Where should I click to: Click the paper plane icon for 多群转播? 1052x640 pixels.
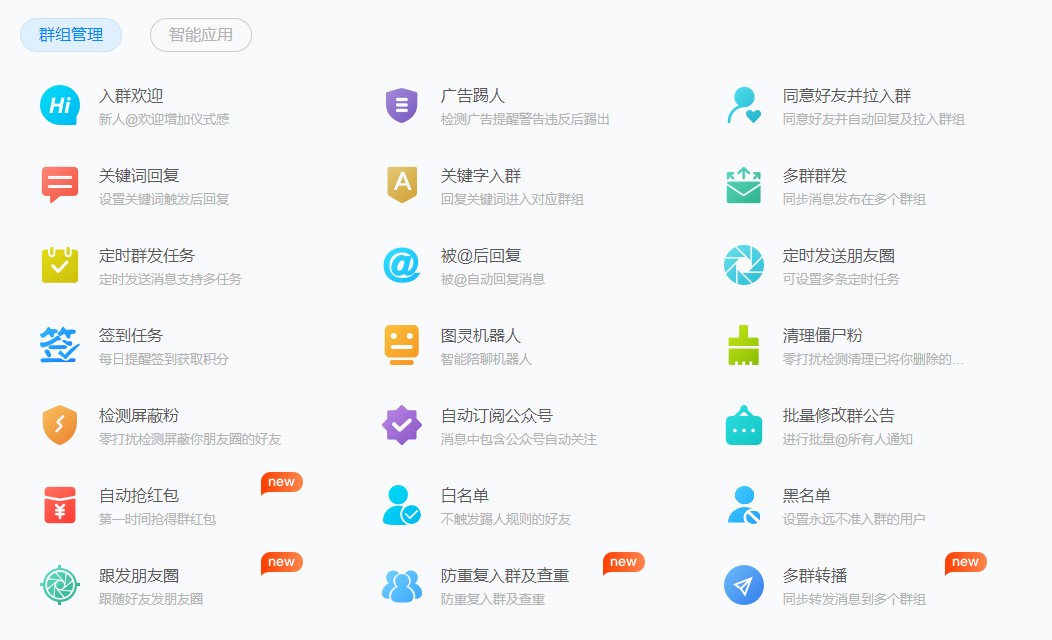pyautogui.click(x=744, y=585)
